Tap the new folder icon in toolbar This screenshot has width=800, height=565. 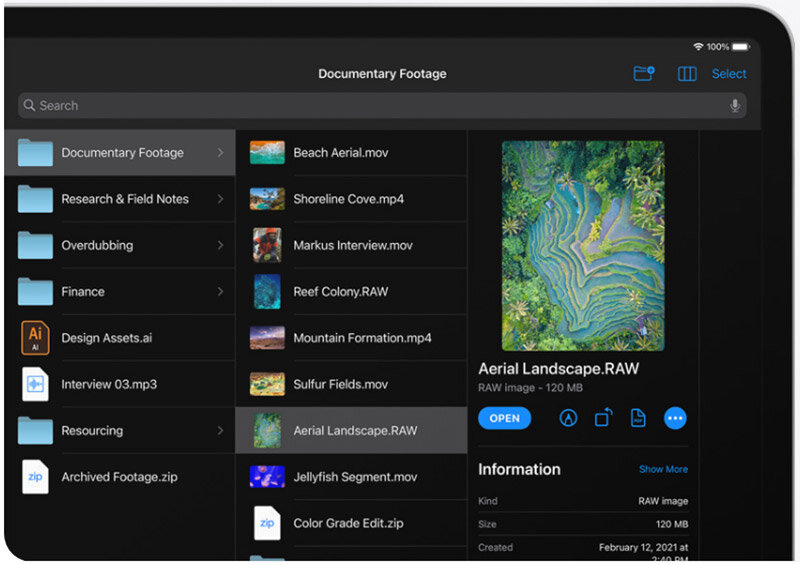[644, 74]
